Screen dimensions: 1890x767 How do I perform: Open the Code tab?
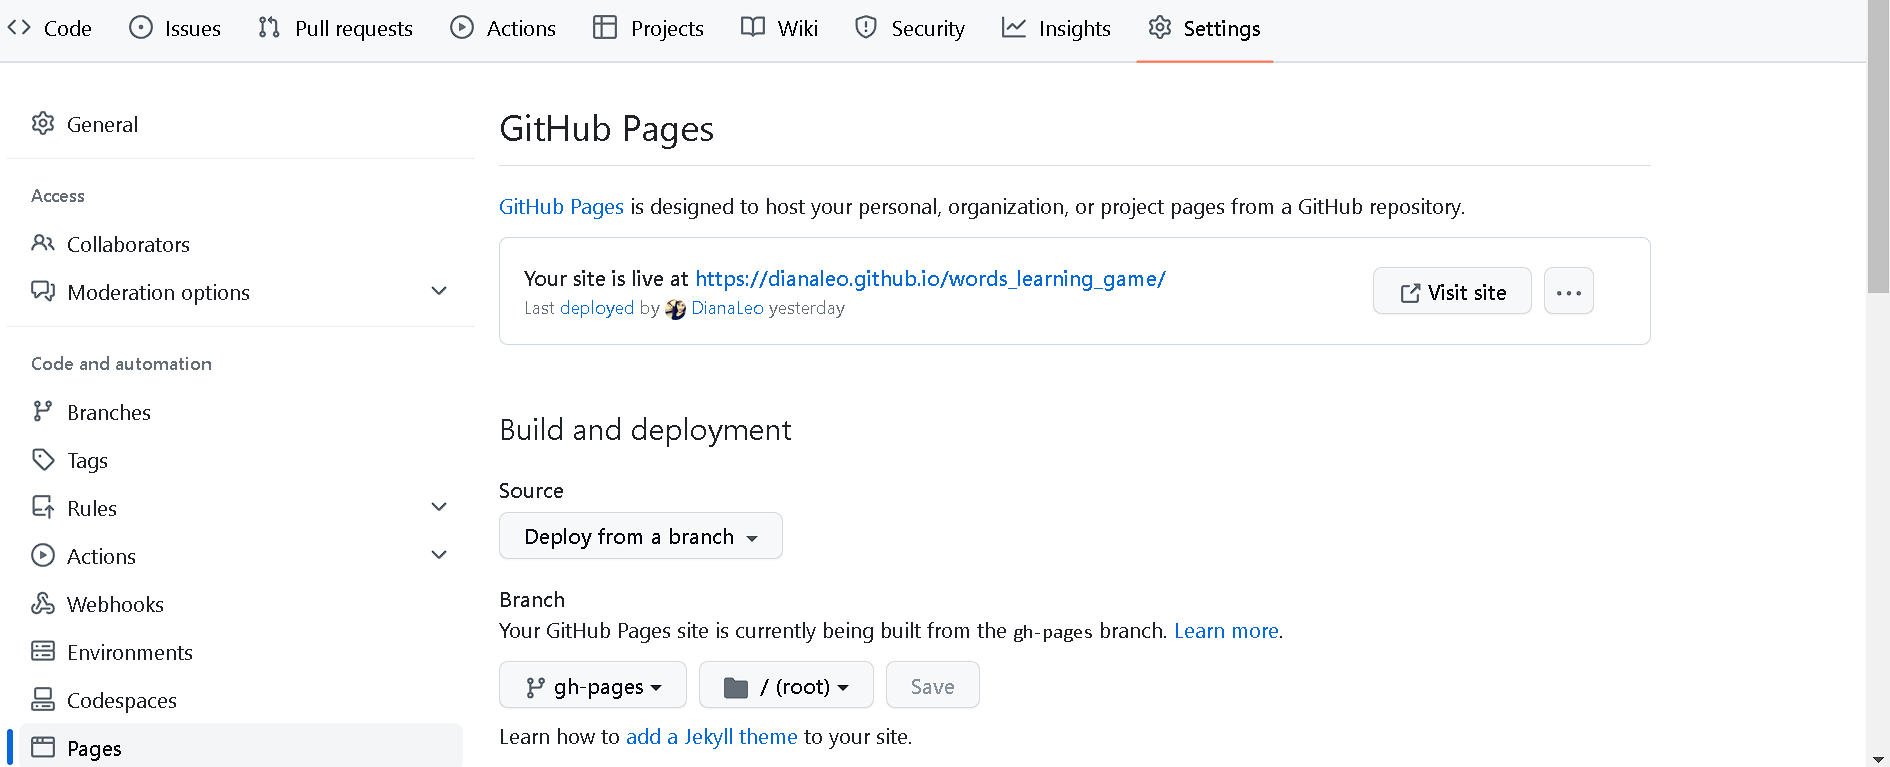[49, 28]
